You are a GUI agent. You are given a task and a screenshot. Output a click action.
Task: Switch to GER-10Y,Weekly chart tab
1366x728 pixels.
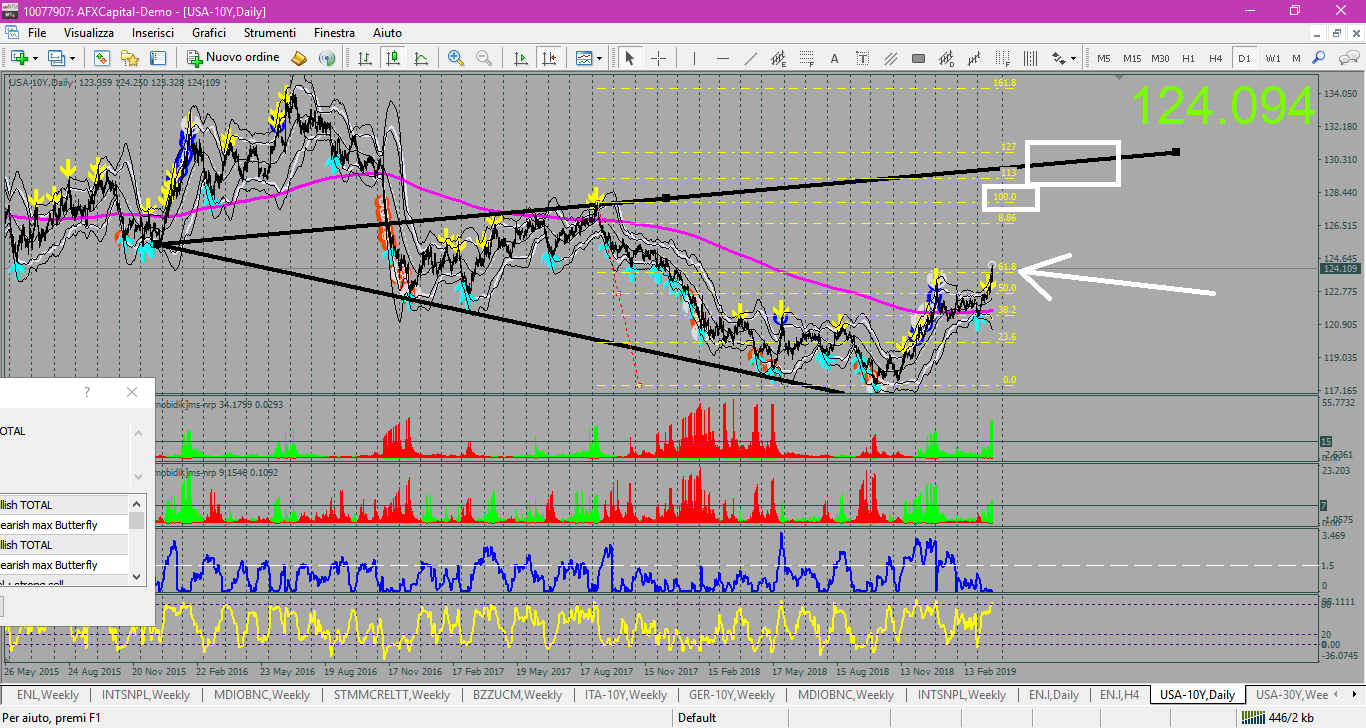point(731,694)
